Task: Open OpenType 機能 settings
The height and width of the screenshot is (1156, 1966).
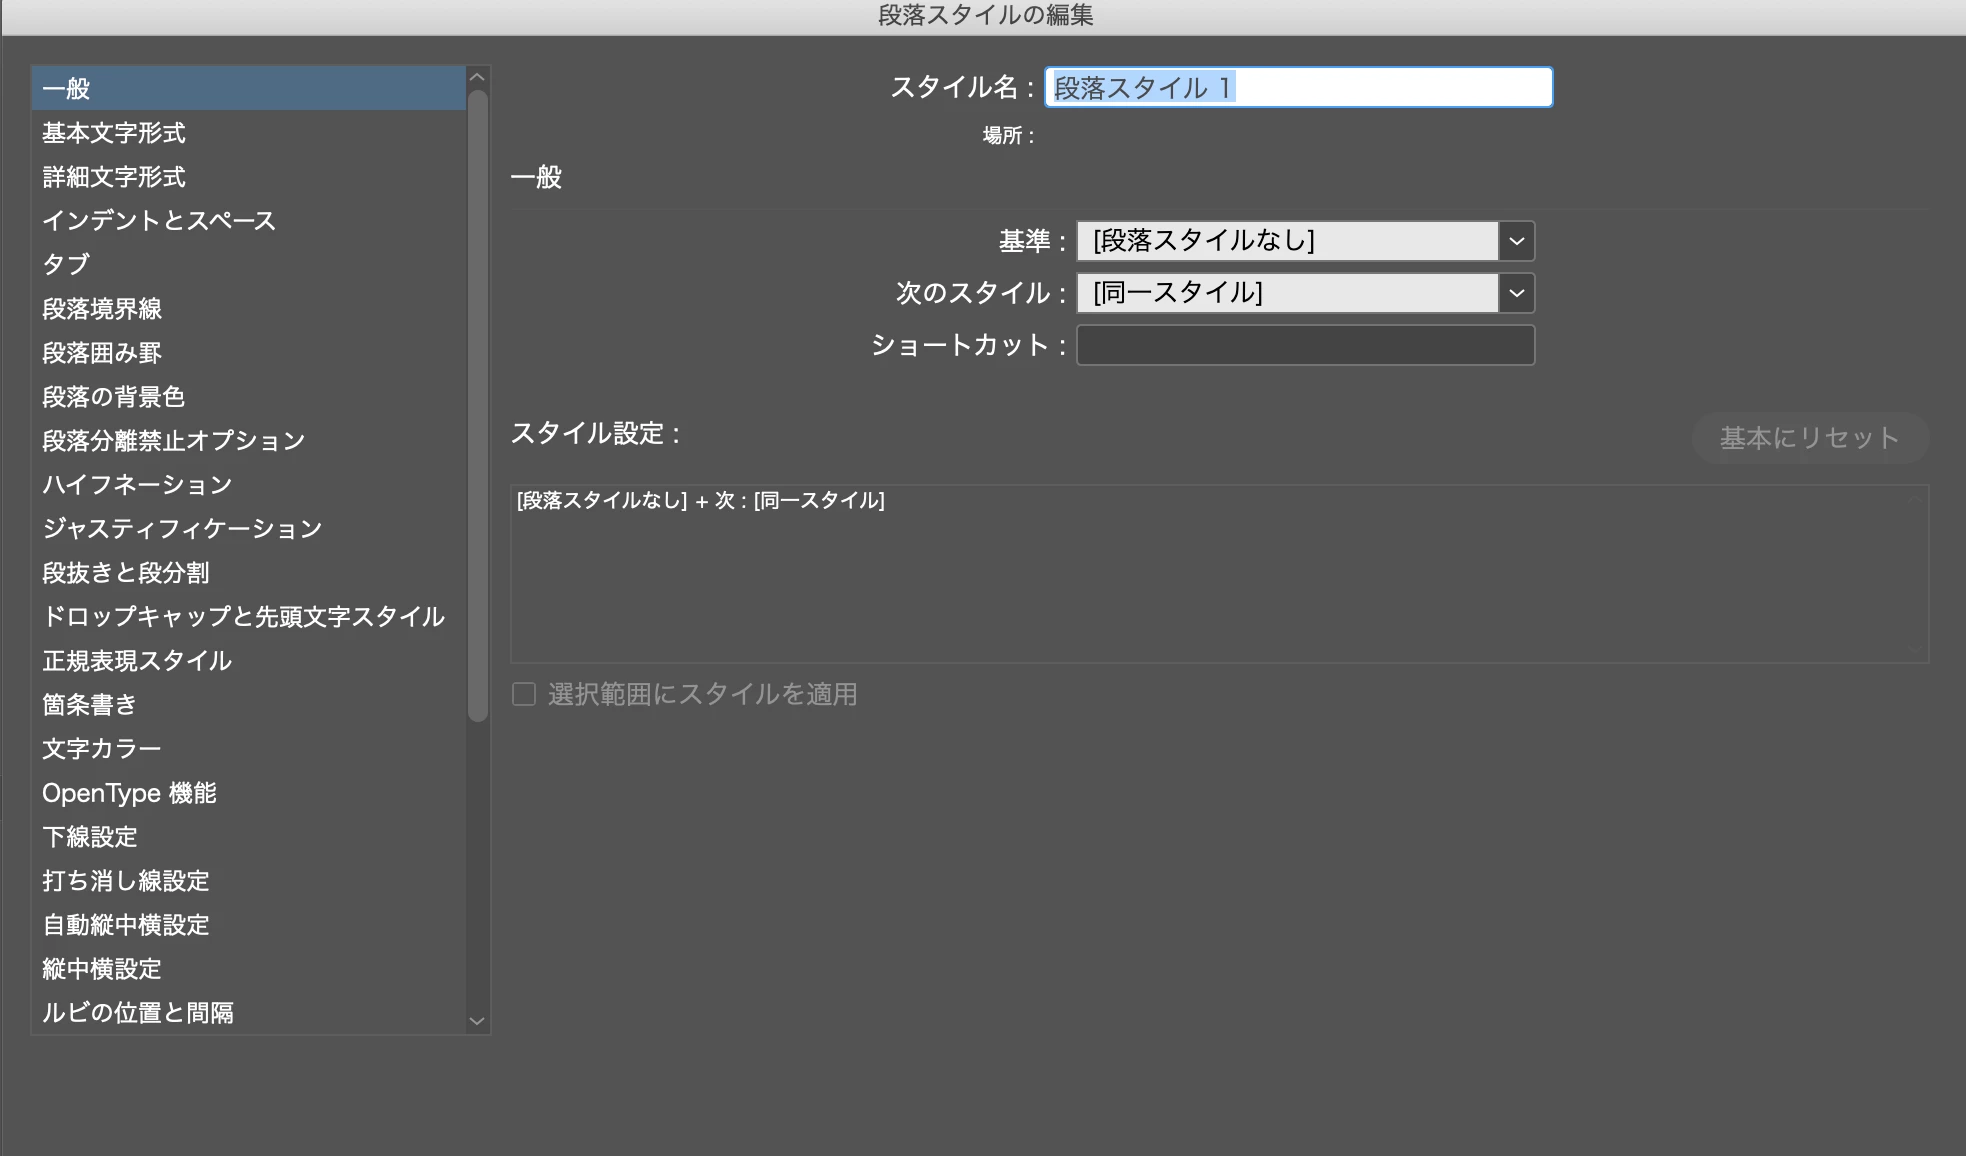Action: coord(129,793)
